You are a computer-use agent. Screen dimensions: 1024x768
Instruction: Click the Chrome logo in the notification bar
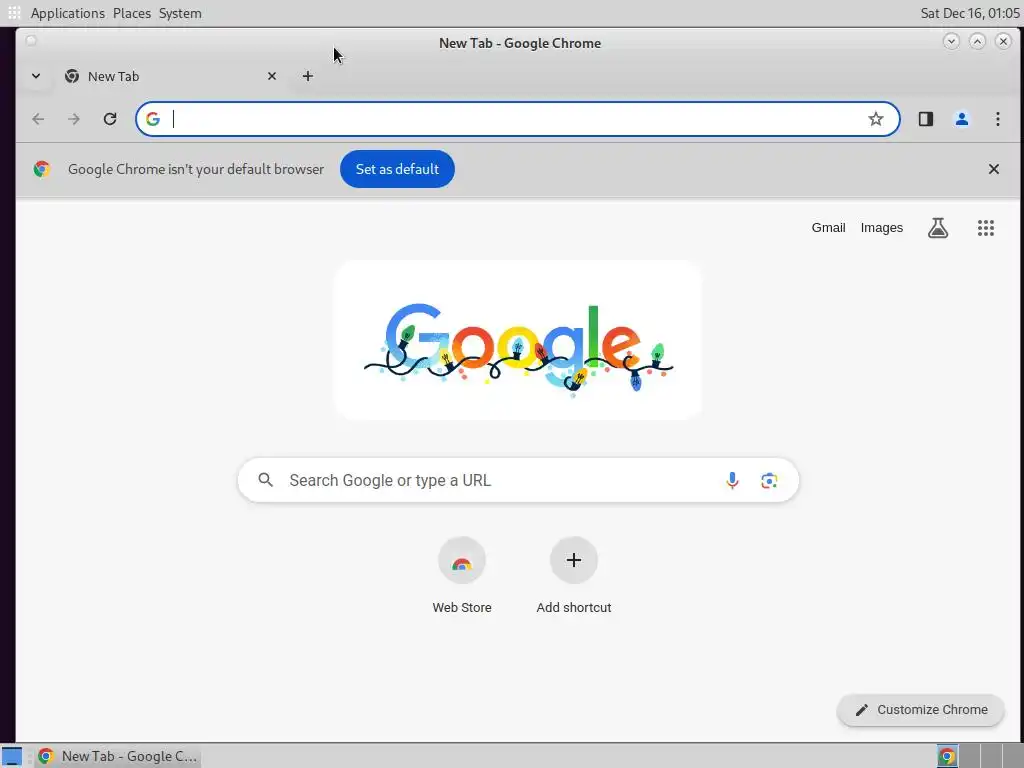(x=42, y=169)
